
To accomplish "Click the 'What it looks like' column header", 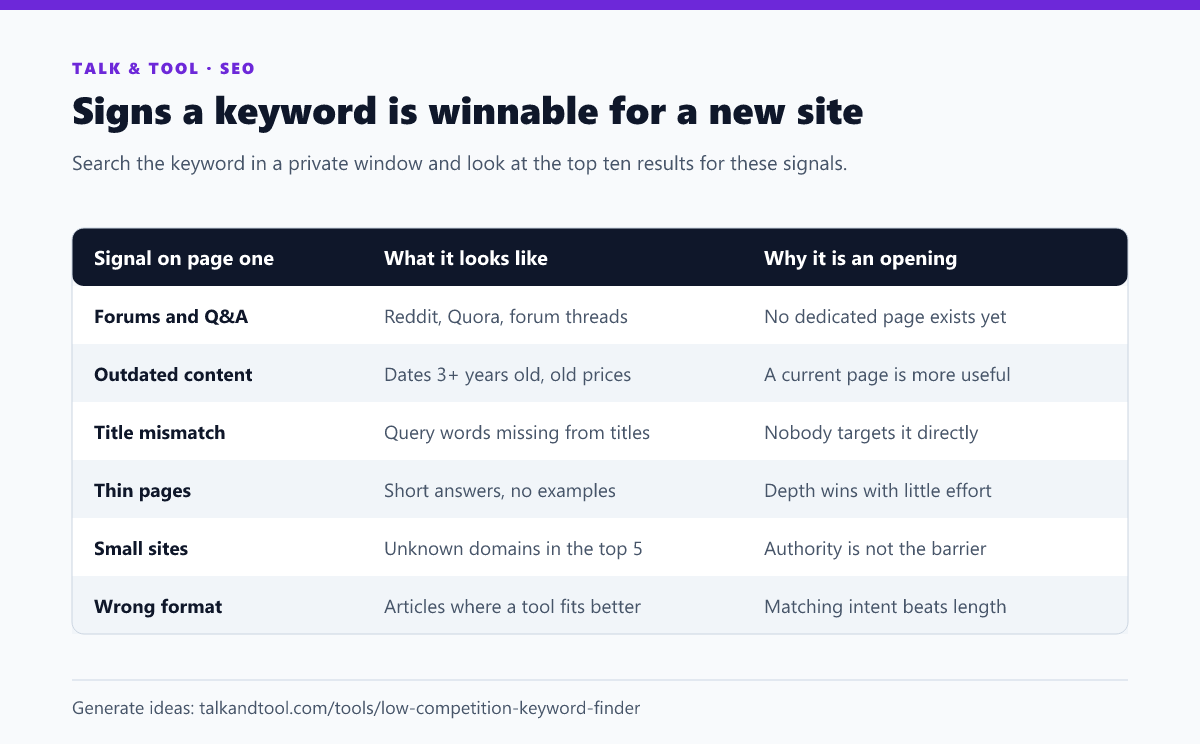I will pyautogui.click(x=466, y=258).
